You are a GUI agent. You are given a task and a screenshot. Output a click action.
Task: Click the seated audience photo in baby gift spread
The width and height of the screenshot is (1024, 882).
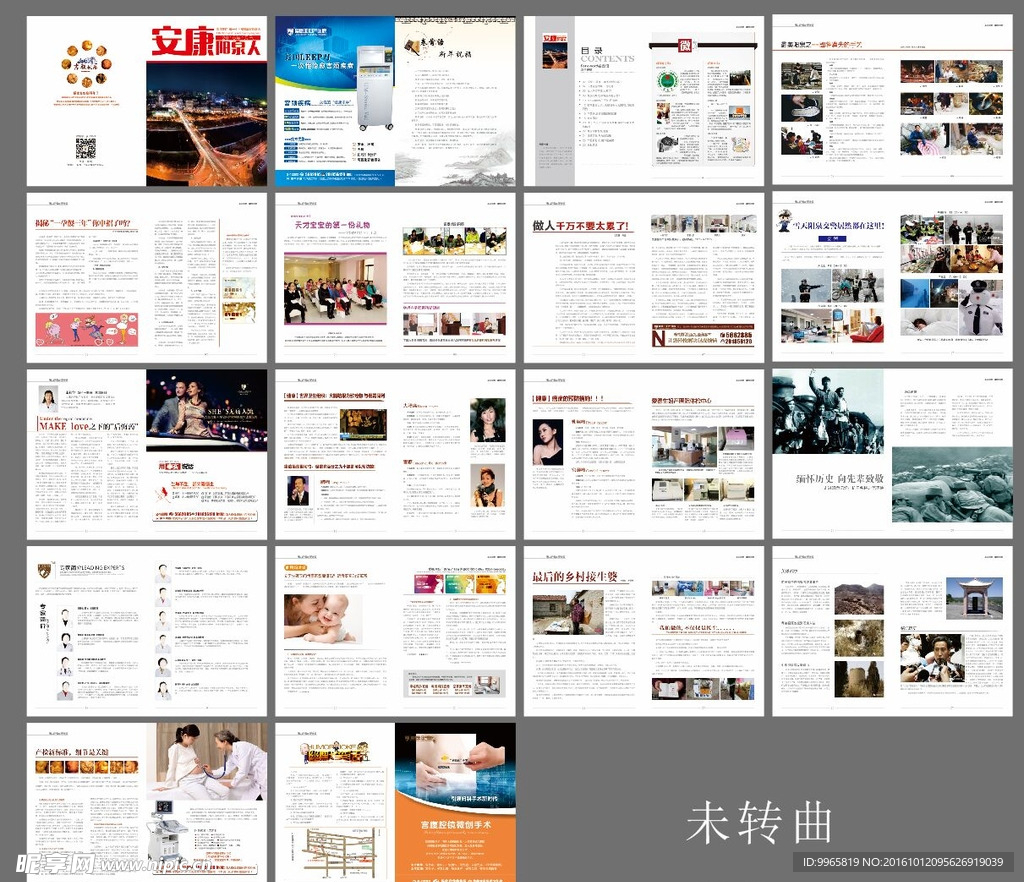[x=335, y=289]
